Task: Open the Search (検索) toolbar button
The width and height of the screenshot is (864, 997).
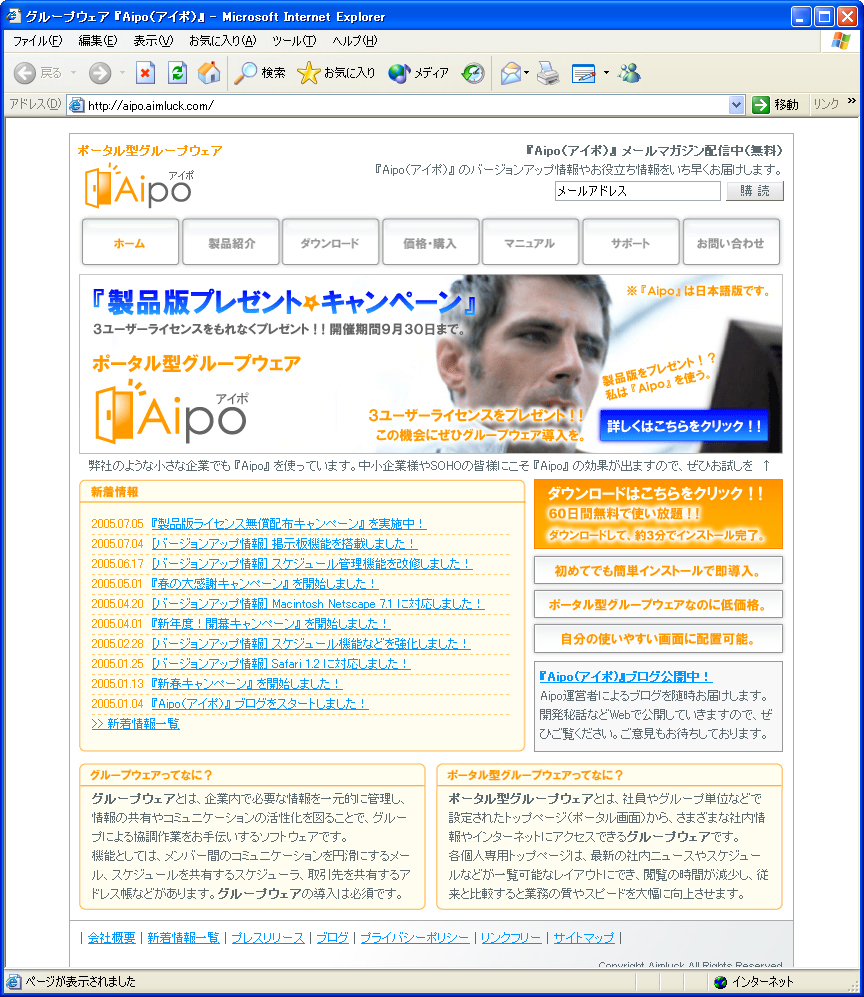Action: (259, 73)
